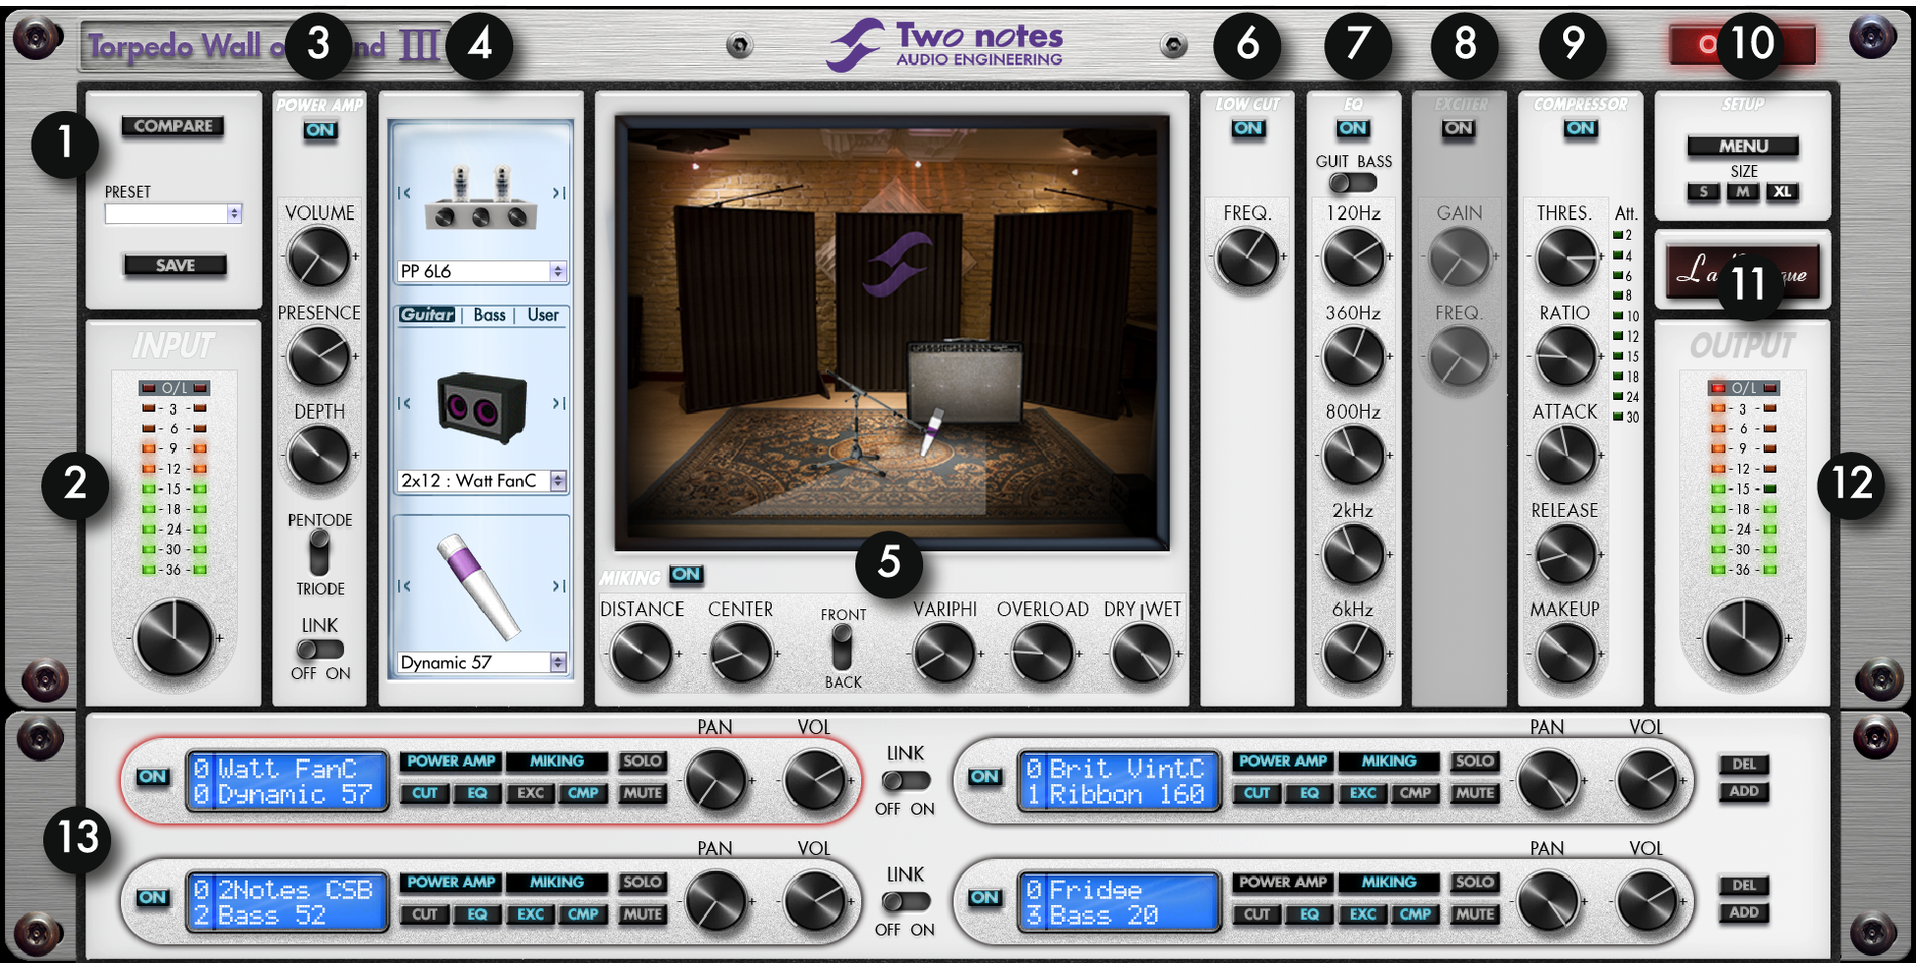The image size is (1920, 963).
Task: Toggle the Exciter ON switch
Action: coord(1459,128)
